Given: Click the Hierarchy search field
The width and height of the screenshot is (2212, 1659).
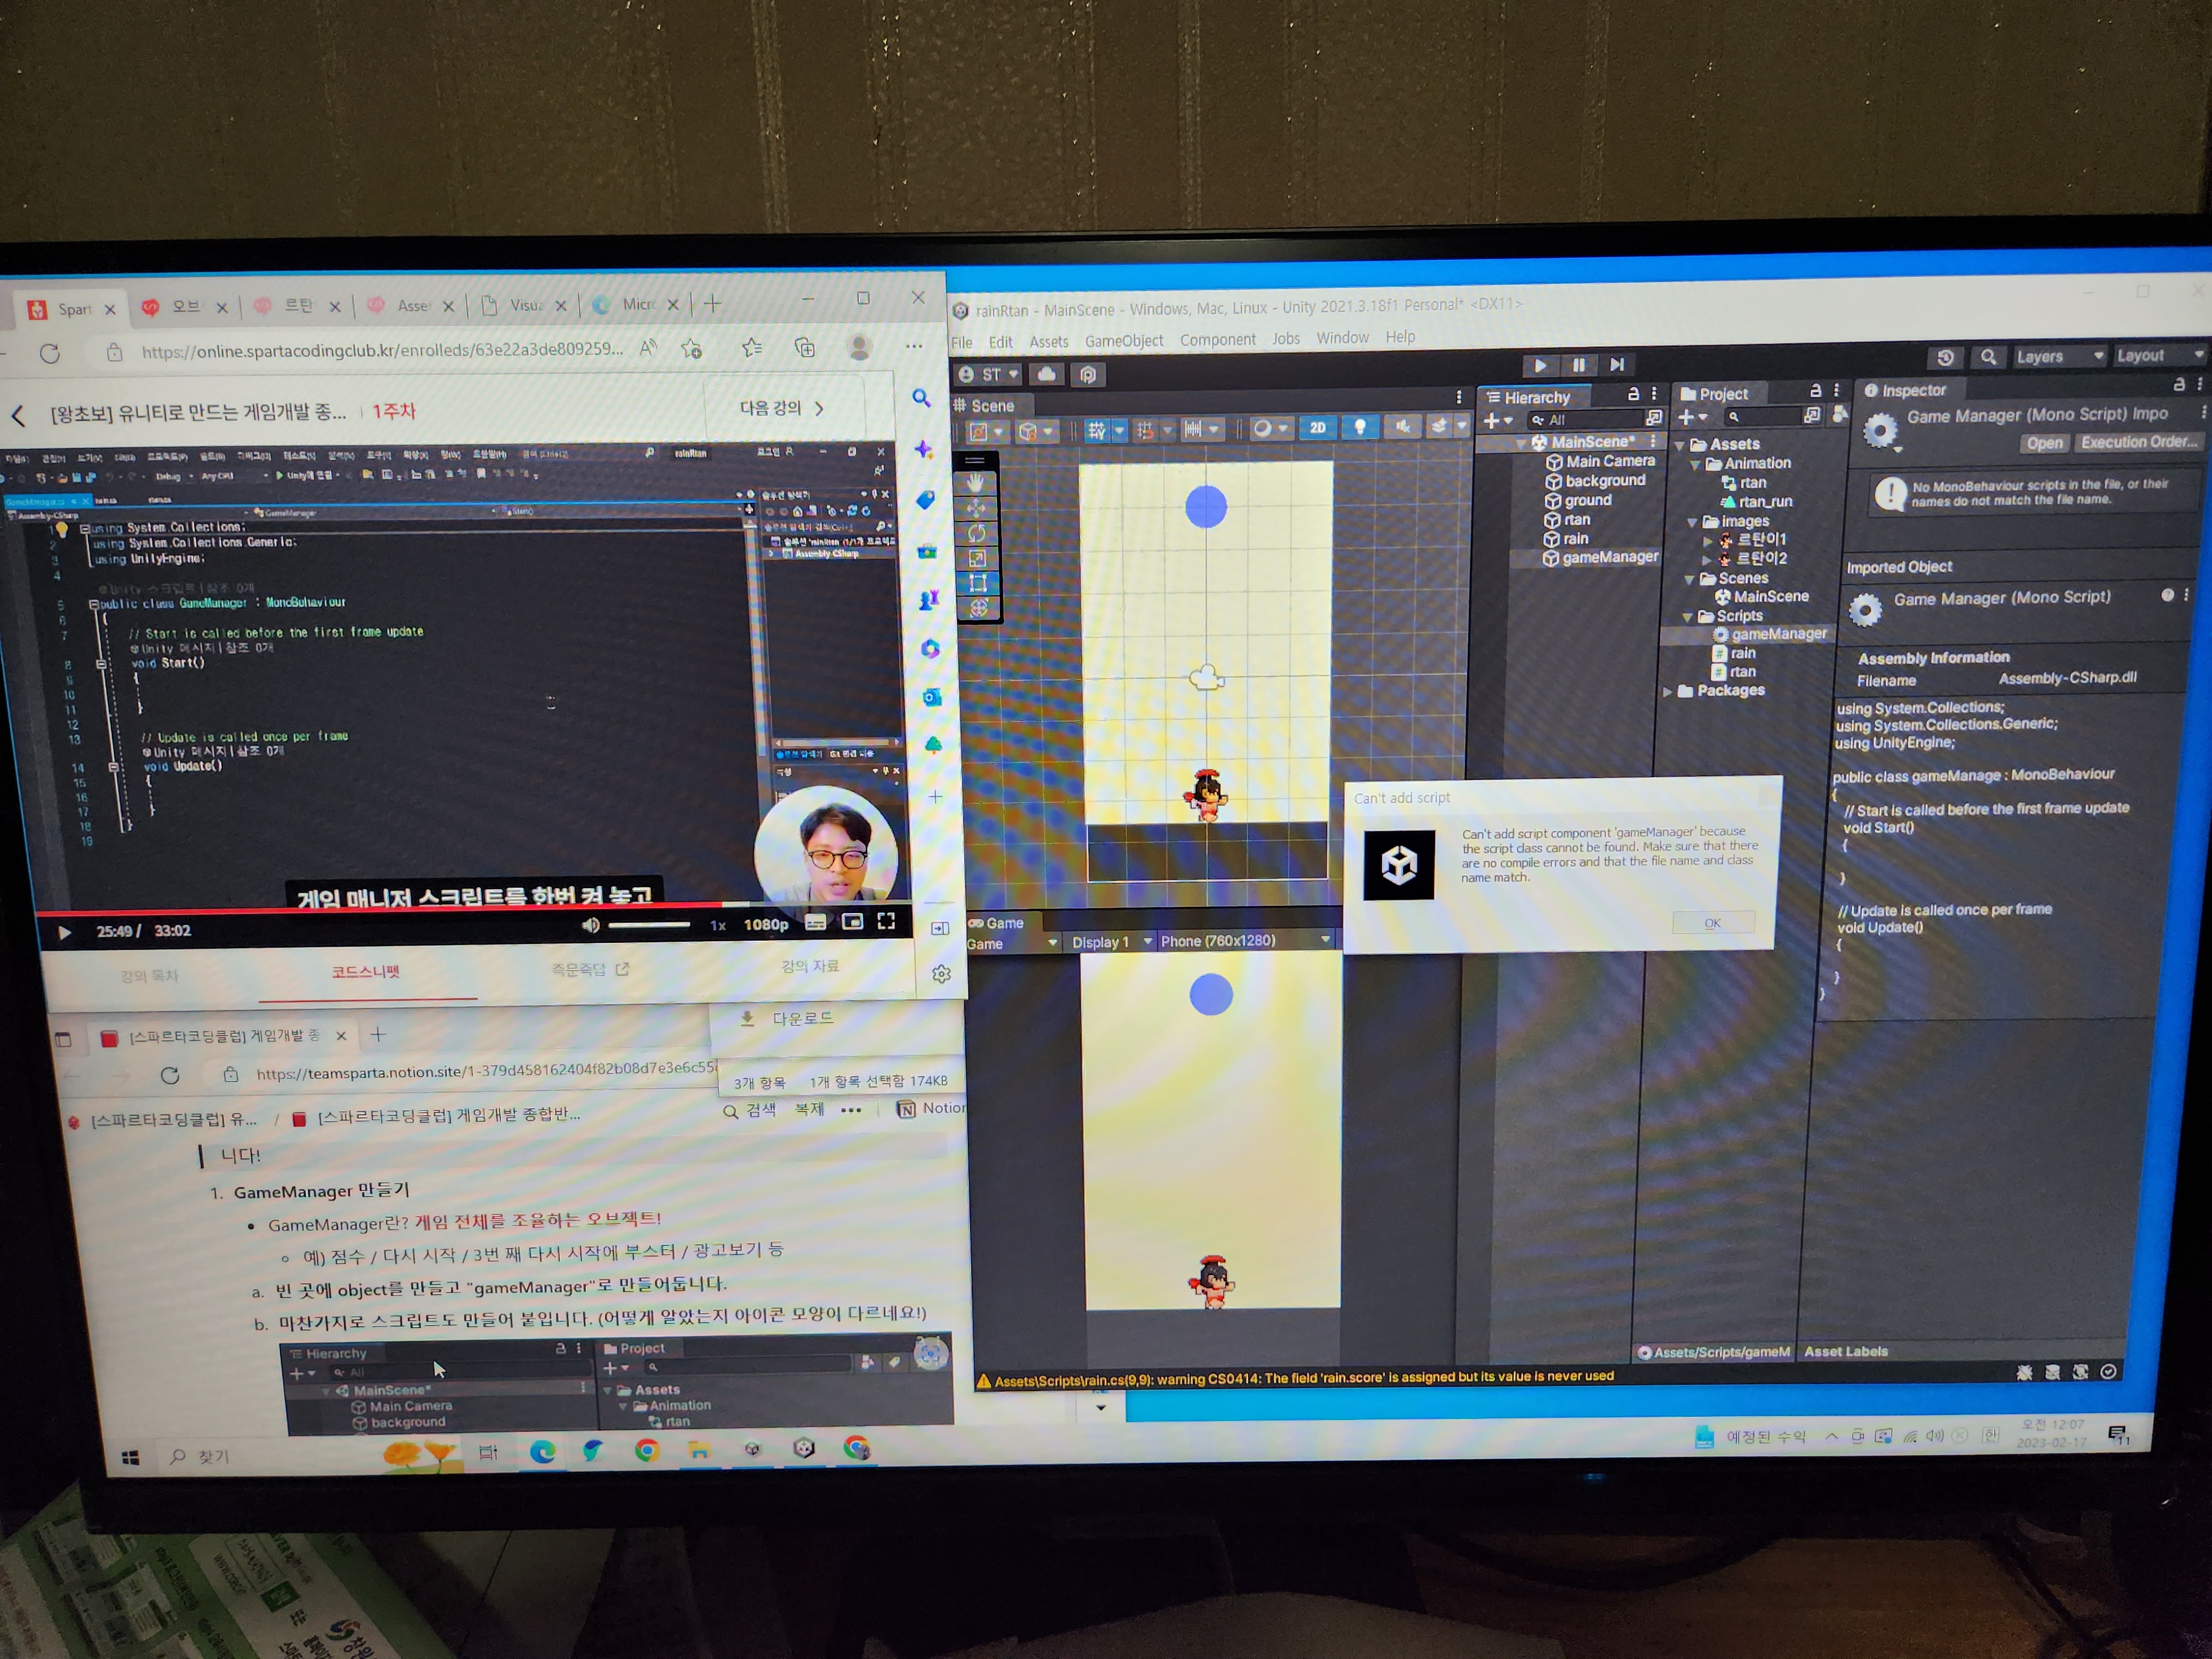Looking at the screenshot, I should pos(1586,420).
